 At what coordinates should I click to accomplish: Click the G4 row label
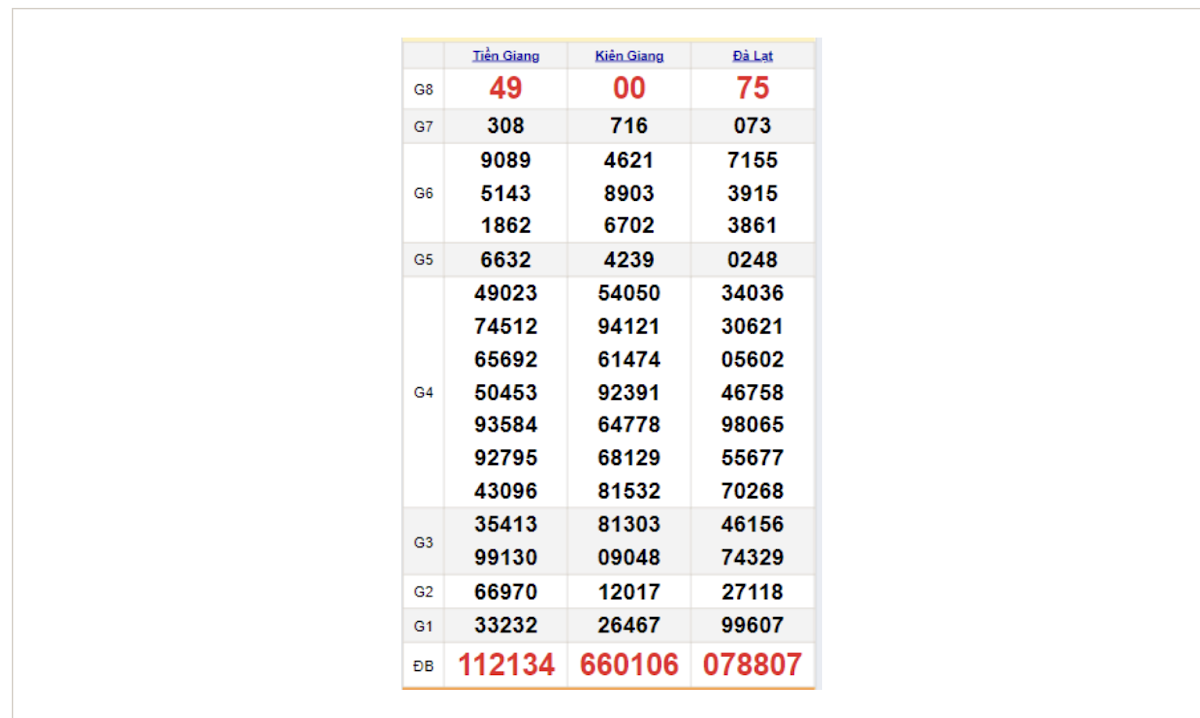coord(424,393)
